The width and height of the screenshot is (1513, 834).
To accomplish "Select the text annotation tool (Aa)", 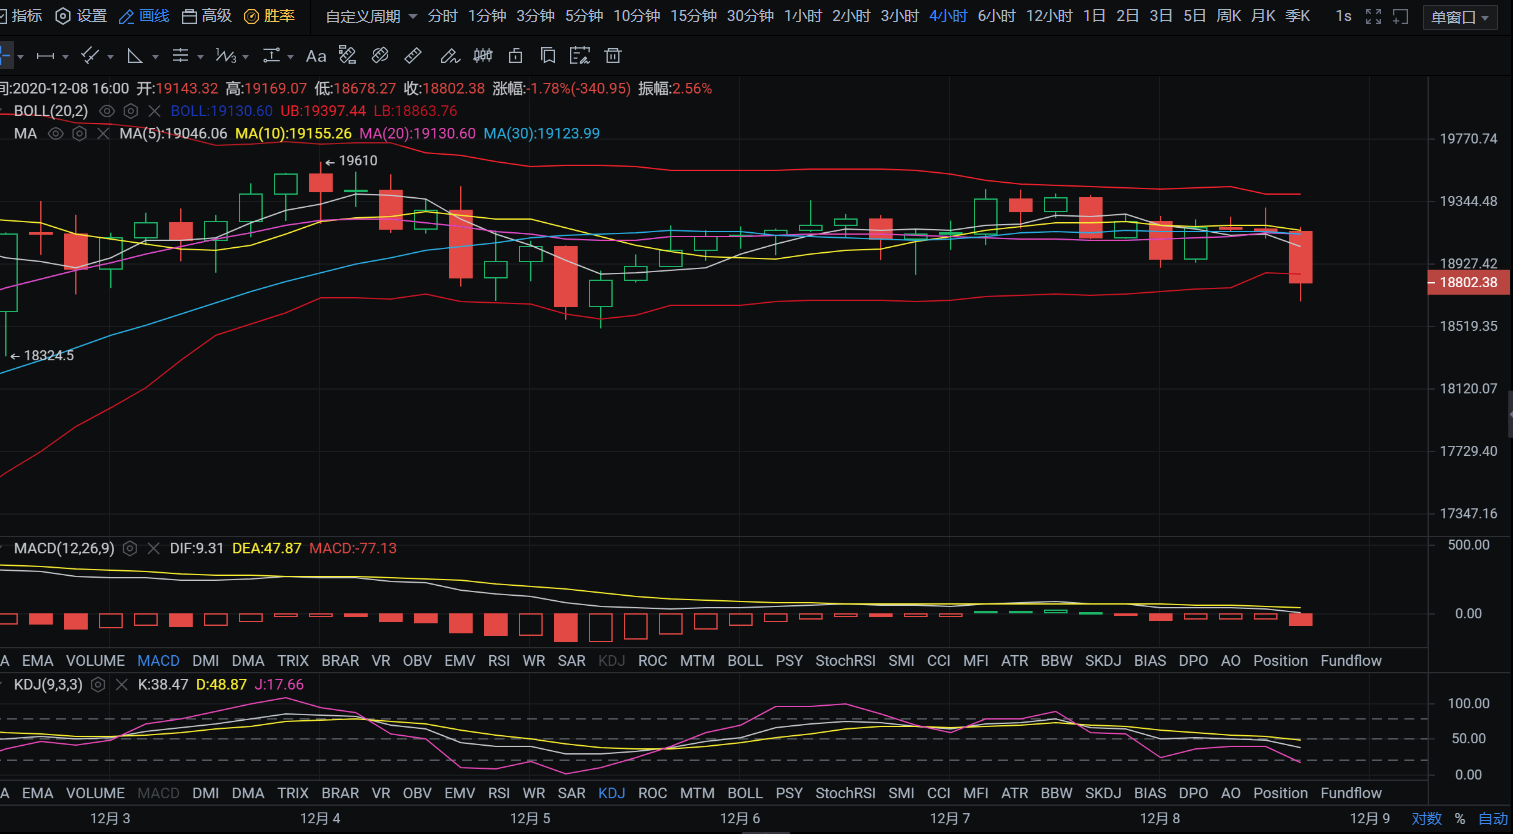I will tap(316, 56).
